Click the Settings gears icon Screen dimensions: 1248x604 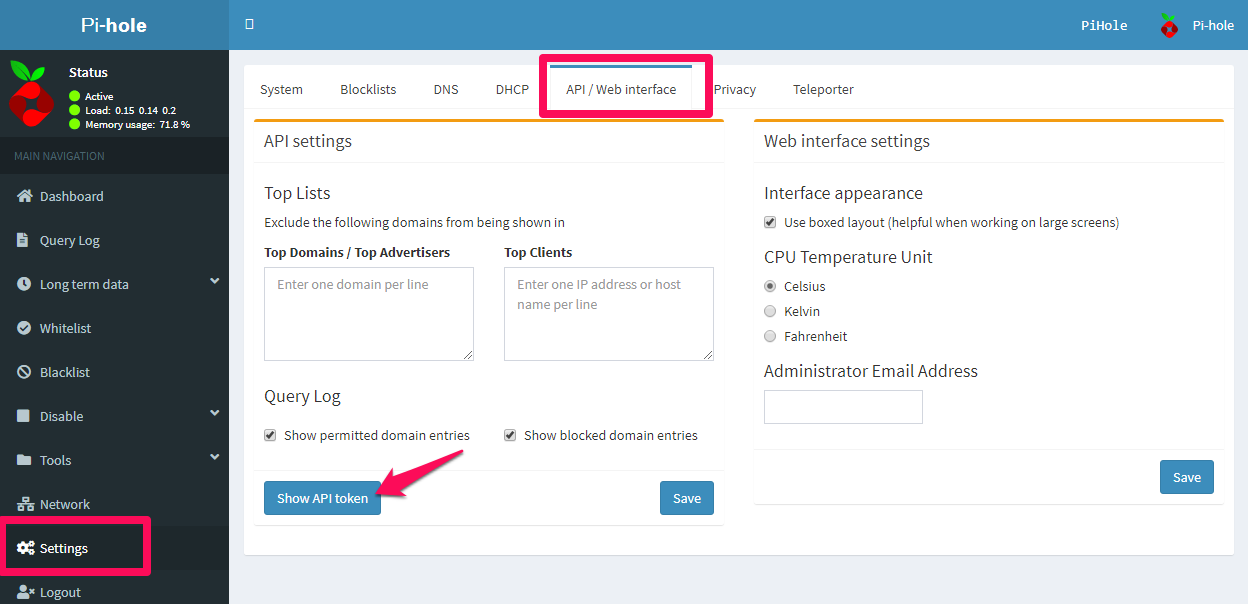[26, 548]
